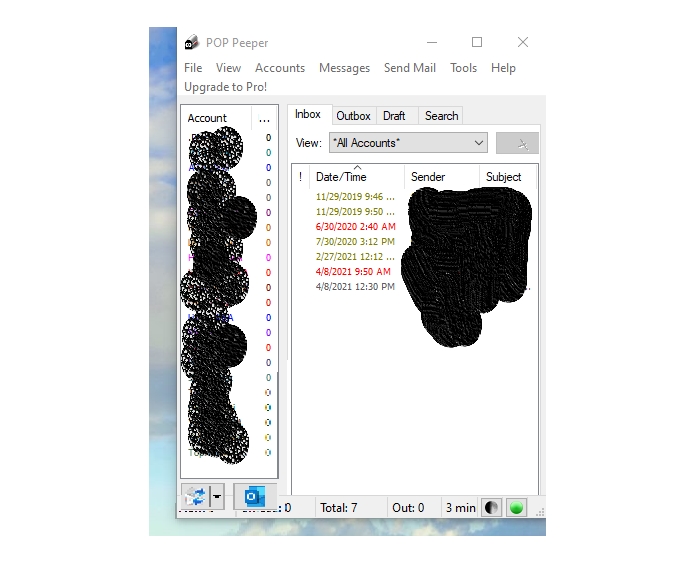Click Upgrade to Pro! menu link

(x=225, y=87)
